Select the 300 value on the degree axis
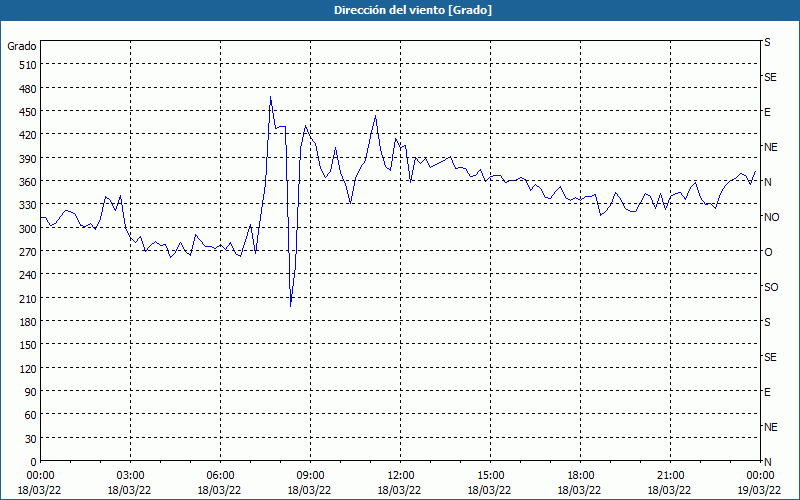The width and height of the screenshot is (800, 500). tap(29, 229)
